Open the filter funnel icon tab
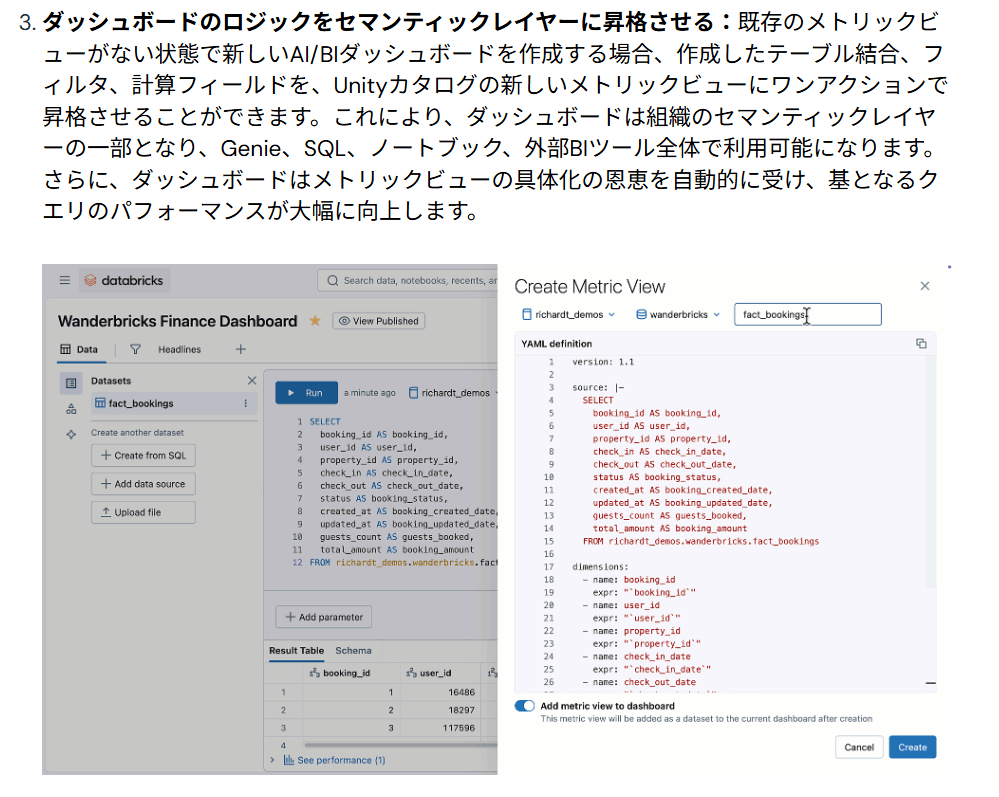 coord(135,349)
